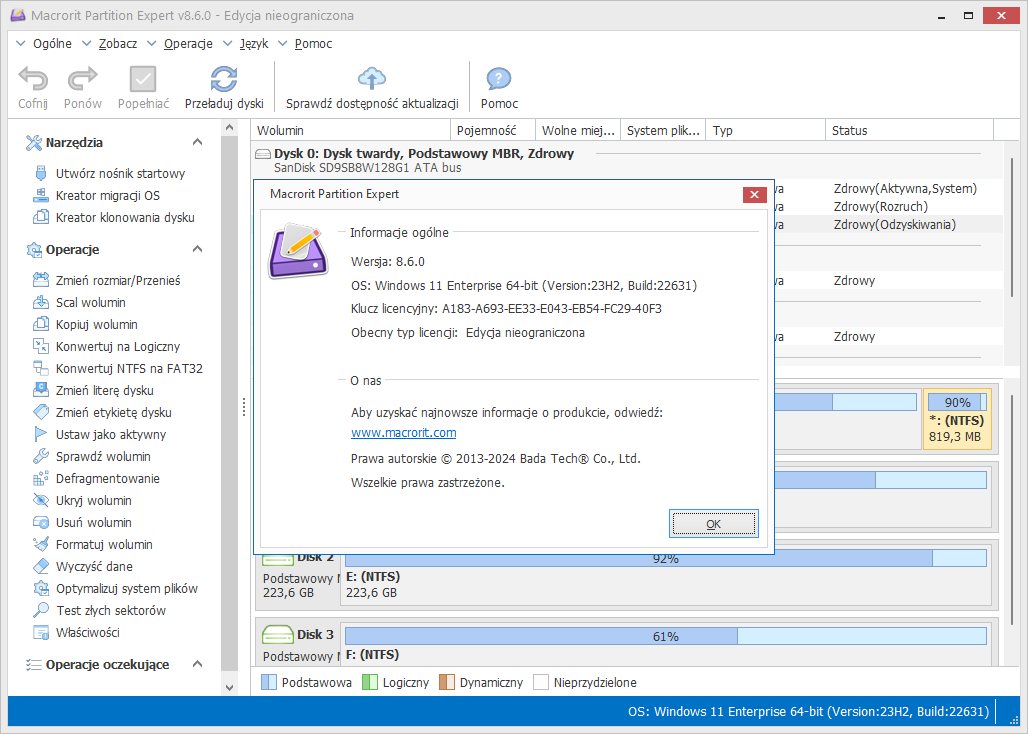The height and width of the screenshot is (734, 1028).
Task: Click OK in the about dialog
Action: point(713,524)
